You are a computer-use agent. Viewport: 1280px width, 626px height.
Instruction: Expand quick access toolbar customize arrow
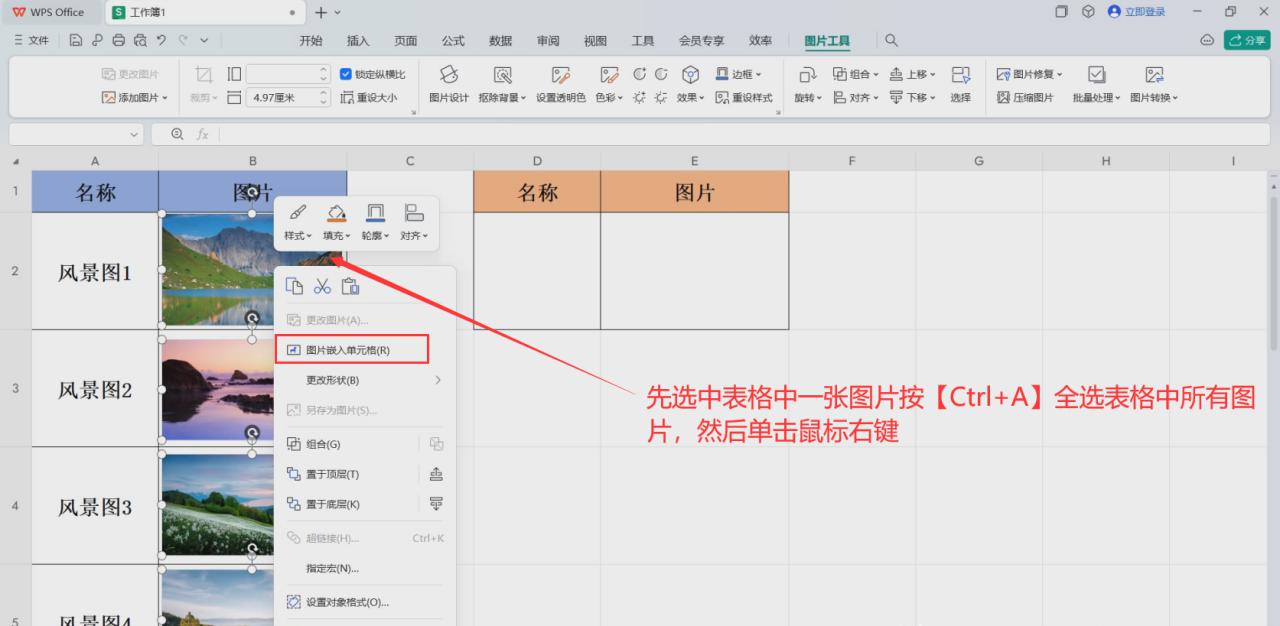(x=204, y=40)
